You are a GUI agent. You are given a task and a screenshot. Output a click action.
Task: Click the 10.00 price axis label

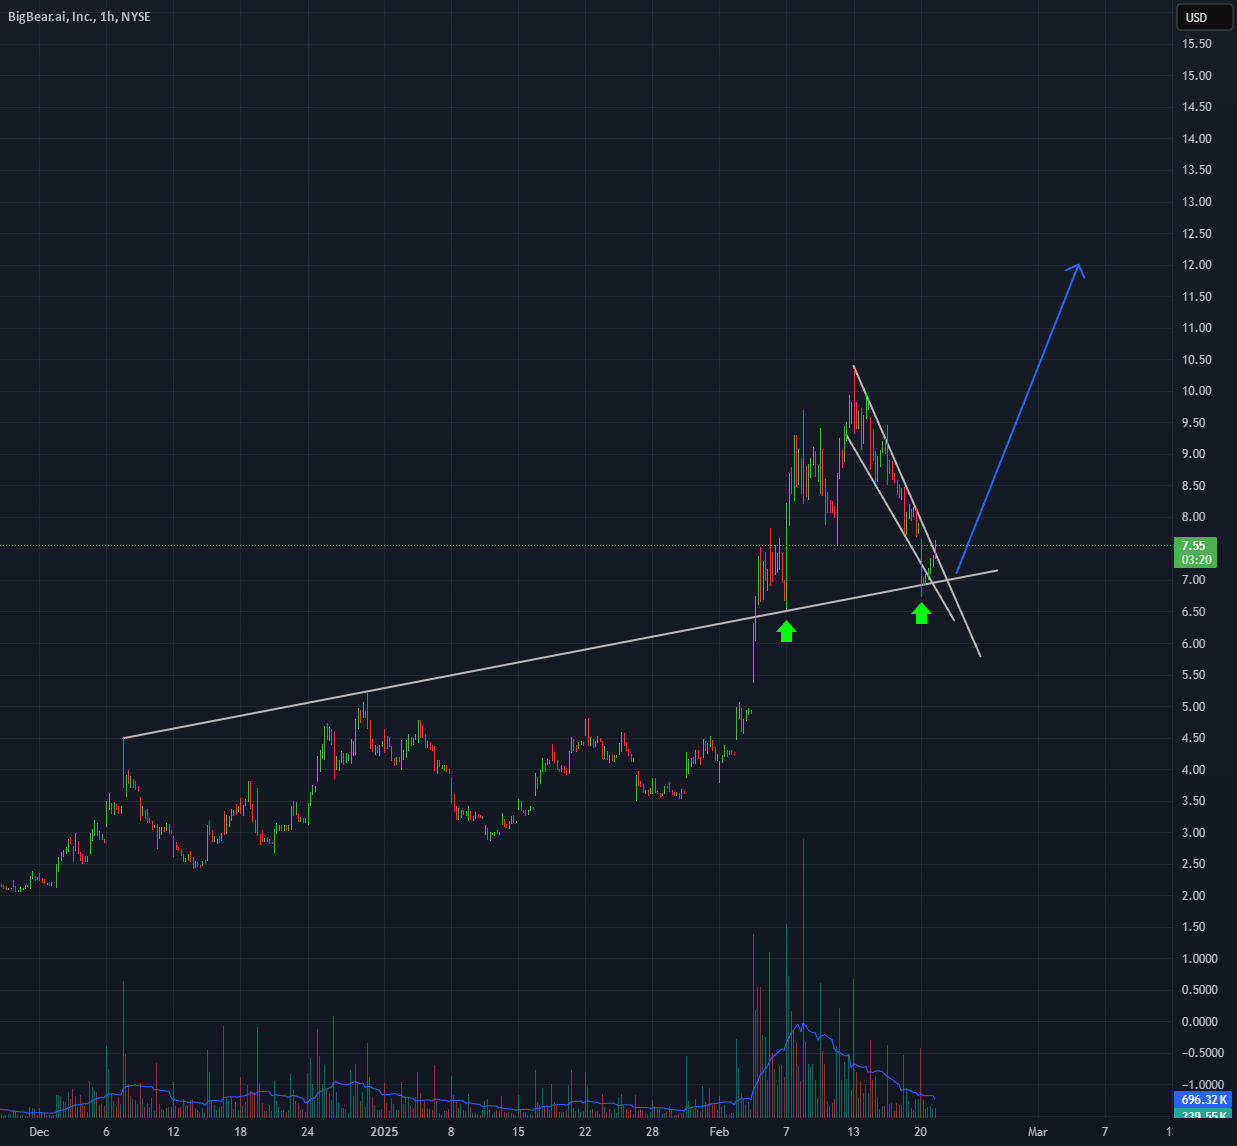point(1196,391)
